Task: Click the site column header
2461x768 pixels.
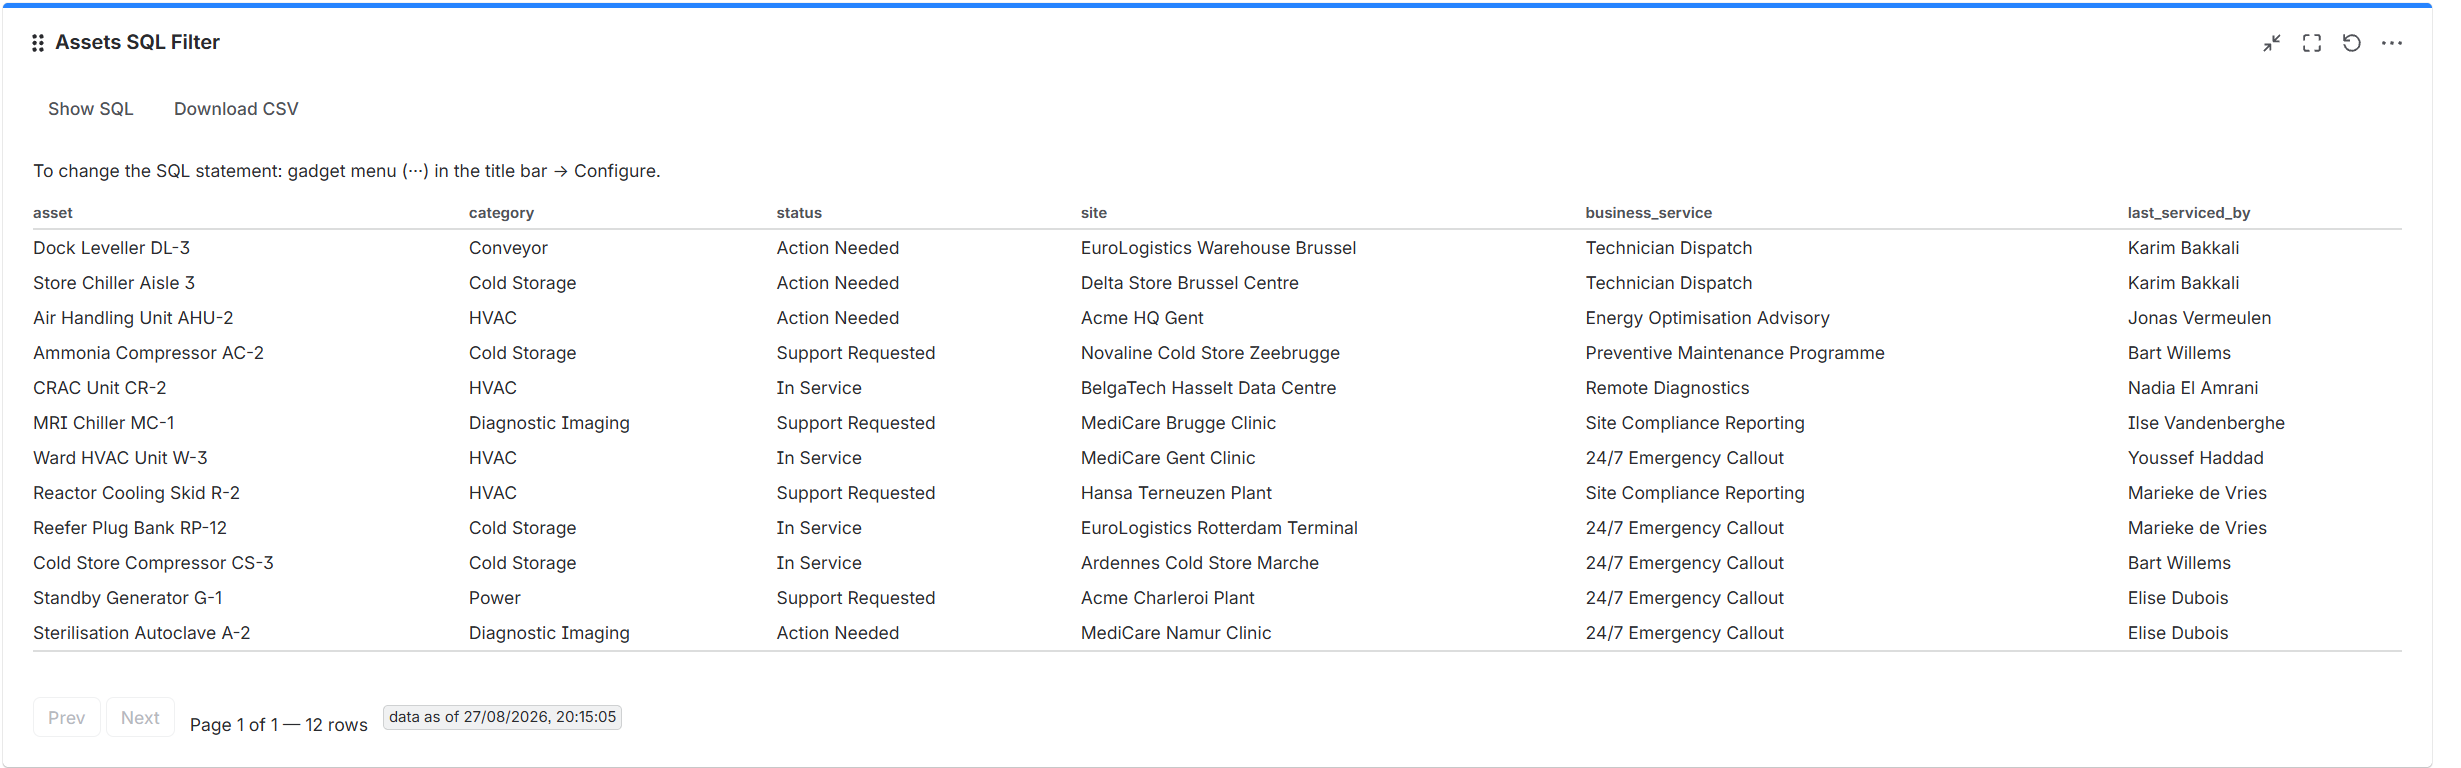Action: (1094, 213)
